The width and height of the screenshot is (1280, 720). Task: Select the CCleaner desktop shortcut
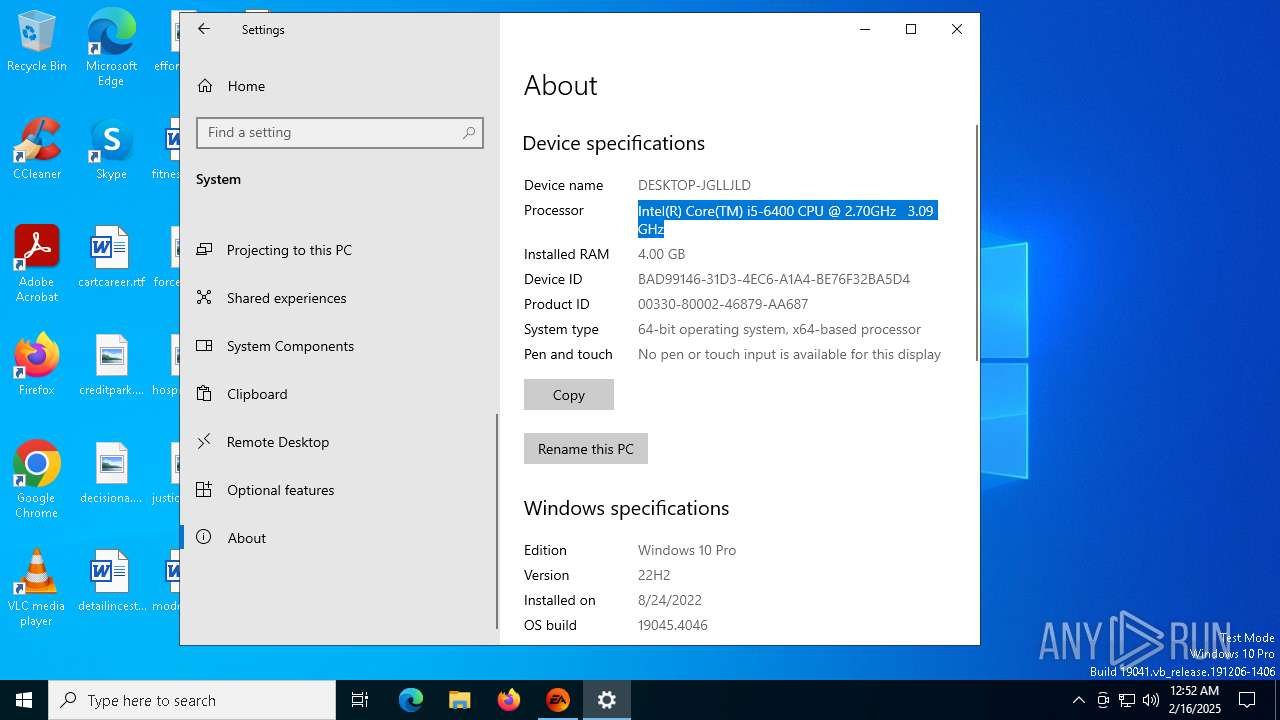tap(37, 149)
